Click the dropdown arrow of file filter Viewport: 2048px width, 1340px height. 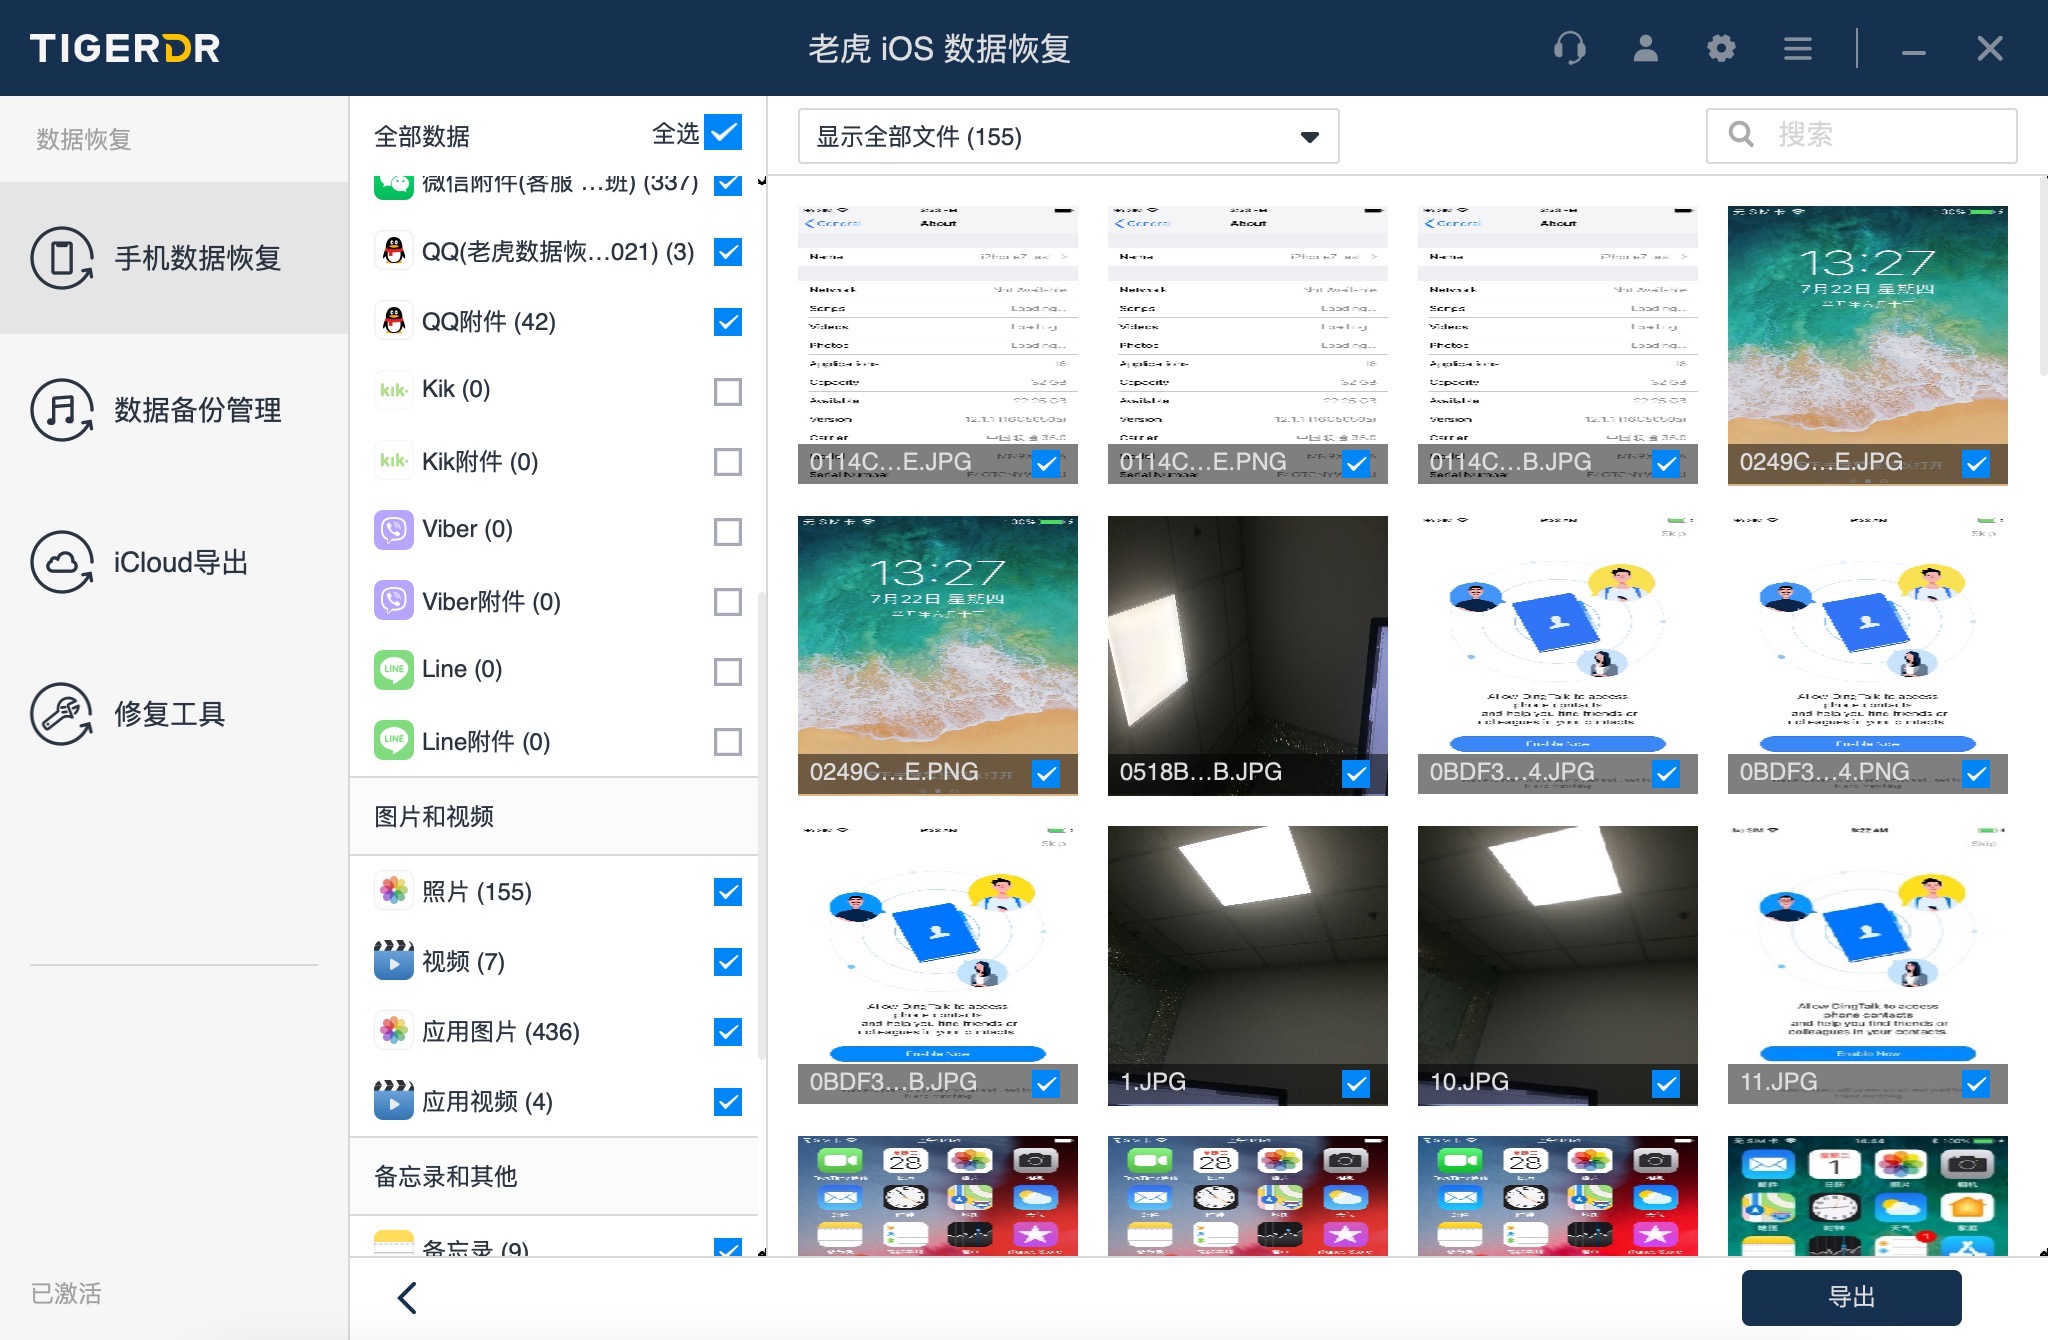coord(1309,137)
